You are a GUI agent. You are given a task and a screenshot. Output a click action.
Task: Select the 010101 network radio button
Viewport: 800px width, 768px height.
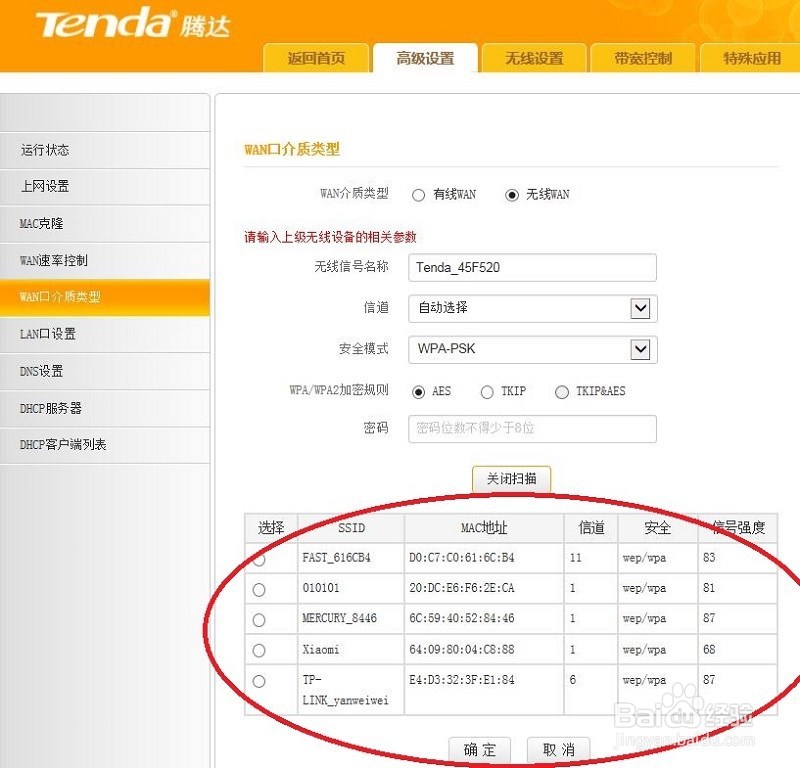[x=259, y=590]
